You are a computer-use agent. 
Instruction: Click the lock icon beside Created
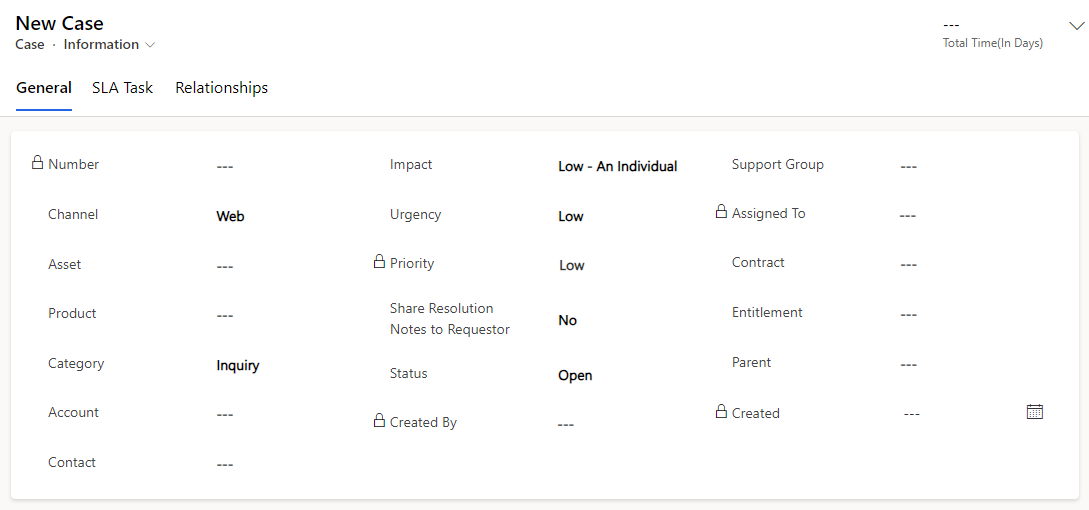point(721,411)
